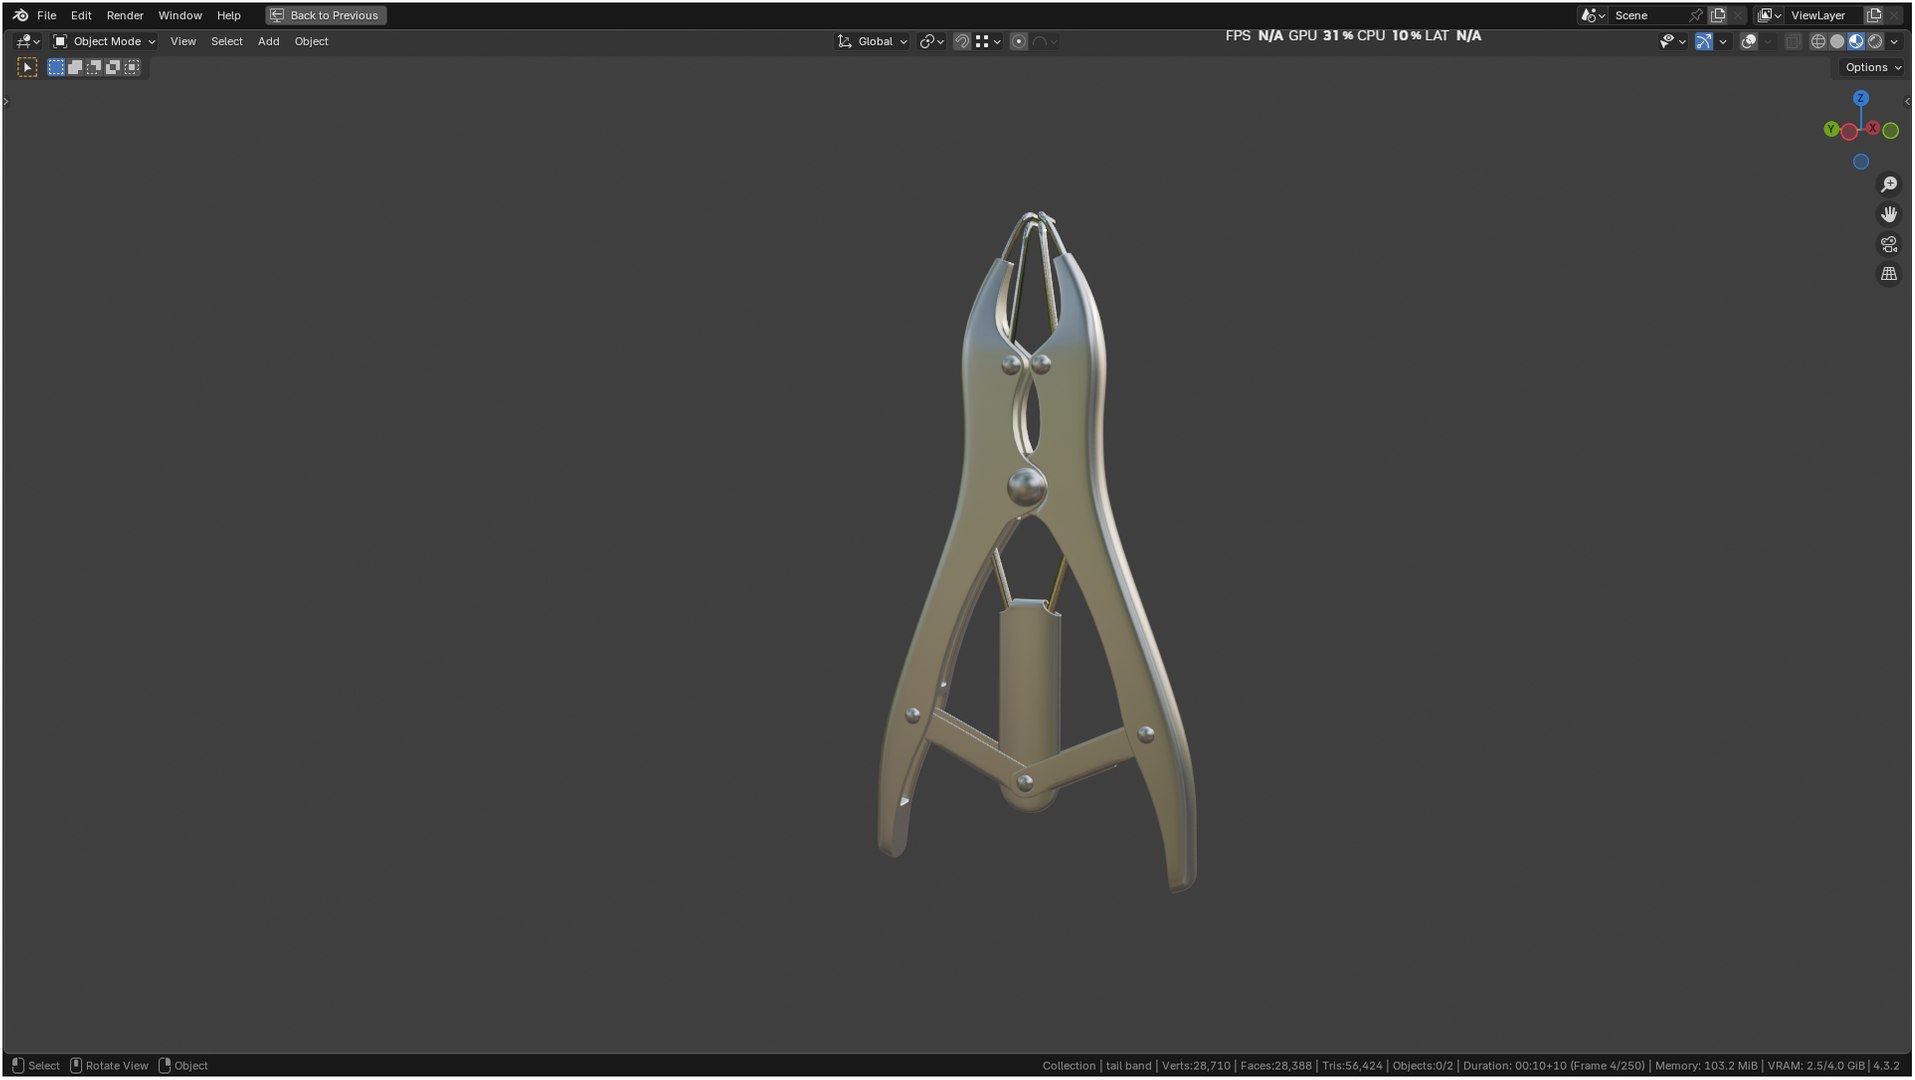Expand the Options dropdown
Viewport: 1915px width, 1080px height.
[x=1872, y=67]
